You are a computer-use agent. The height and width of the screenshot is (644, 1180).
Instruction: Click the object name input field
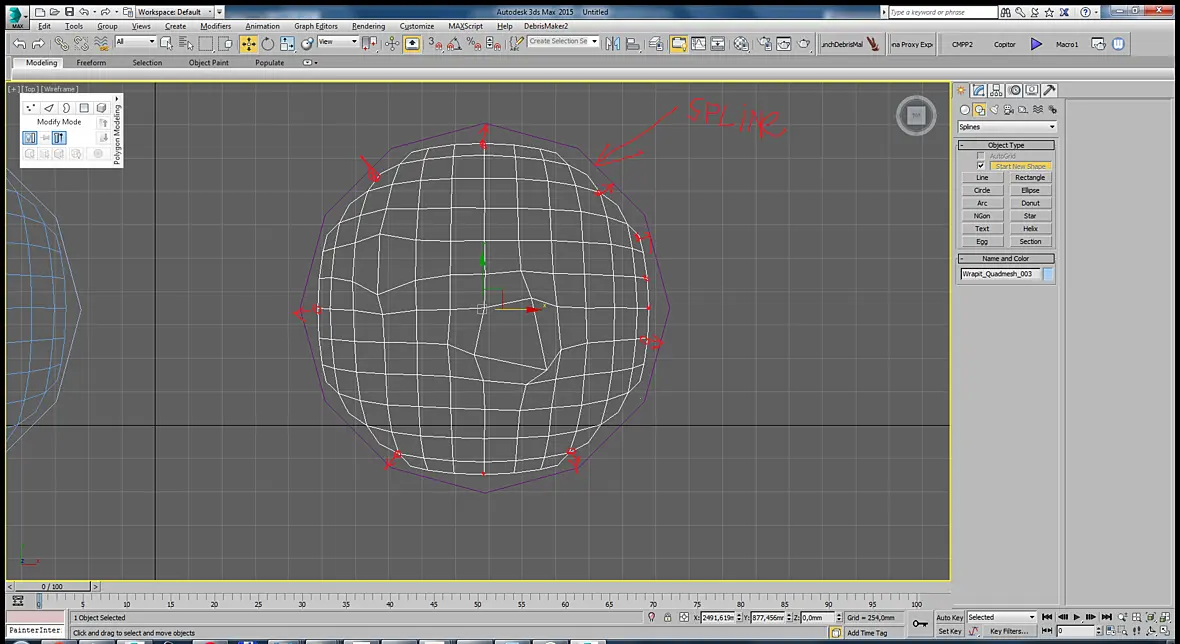click(1000, 274)
